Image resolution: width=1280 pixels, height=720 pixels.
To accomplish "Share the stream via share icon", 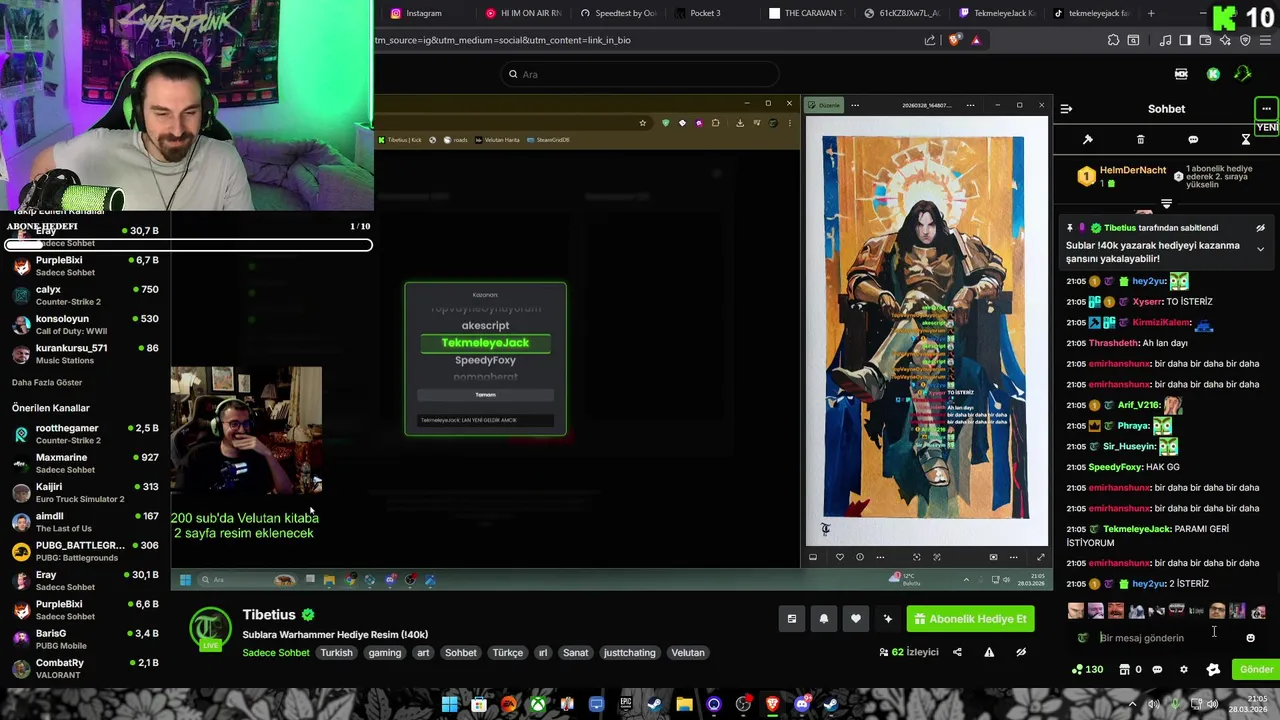I will click(957, 653).
